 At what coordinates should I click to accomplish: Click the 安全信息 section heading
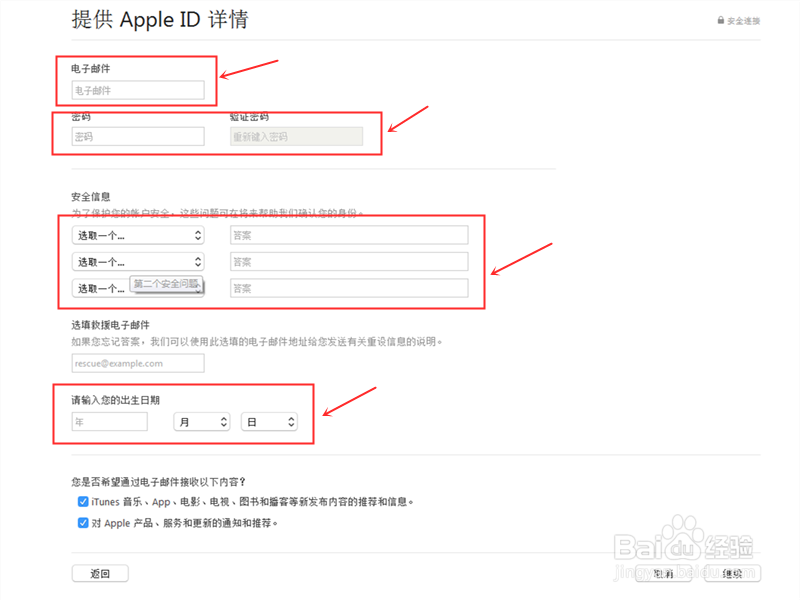click(x=91, y=196)
